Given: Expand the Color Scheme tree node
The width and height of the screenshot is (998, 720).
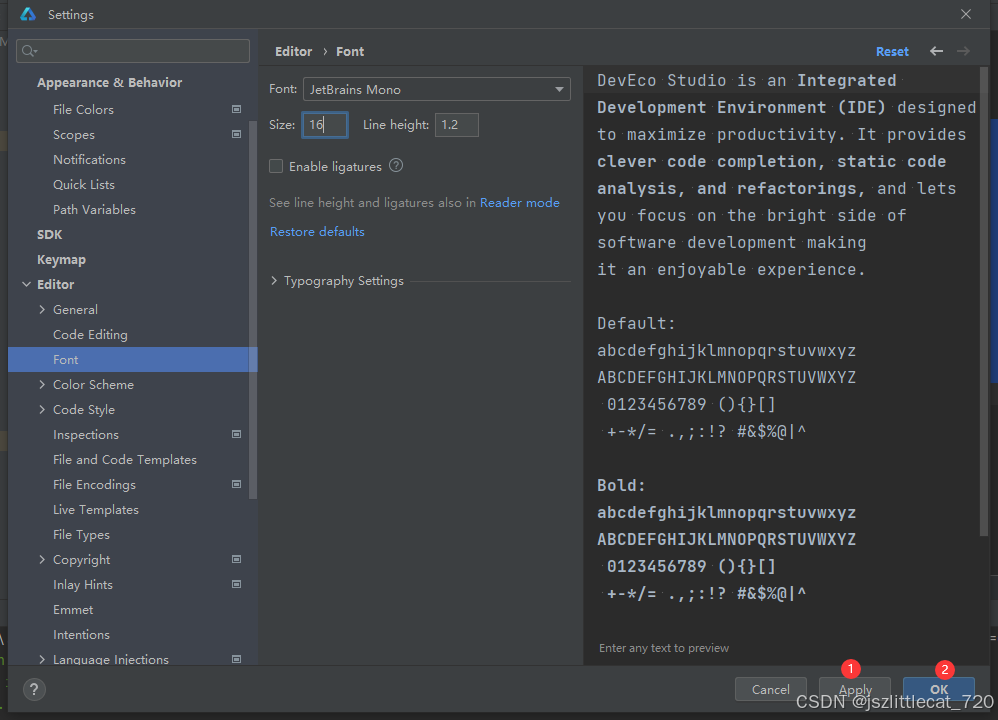Looking at the screenshot, I should 42,384.
